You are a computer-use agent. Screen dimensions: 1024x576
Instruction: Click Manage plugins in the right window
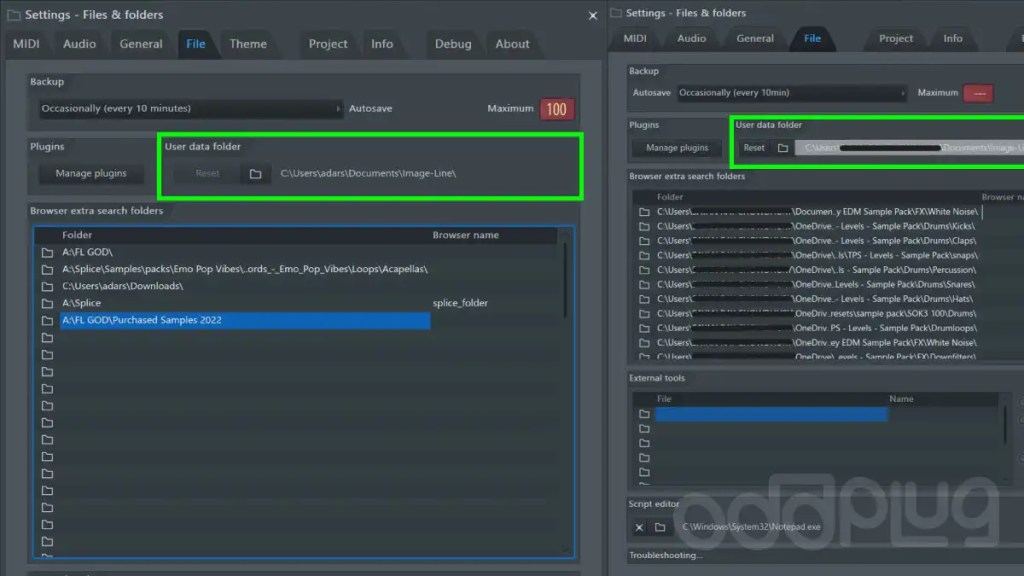pyautogui.click(x=677, y=148)
